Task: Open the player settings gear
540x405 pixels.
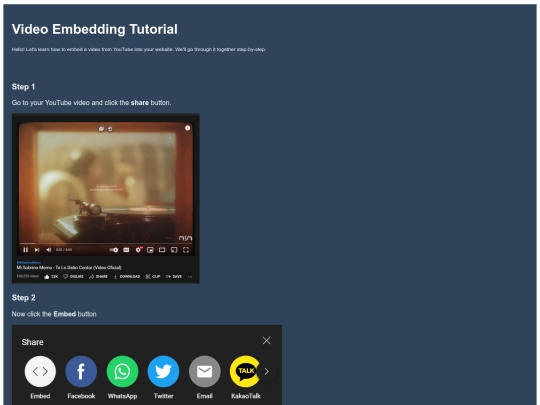Action: point(138,249)
